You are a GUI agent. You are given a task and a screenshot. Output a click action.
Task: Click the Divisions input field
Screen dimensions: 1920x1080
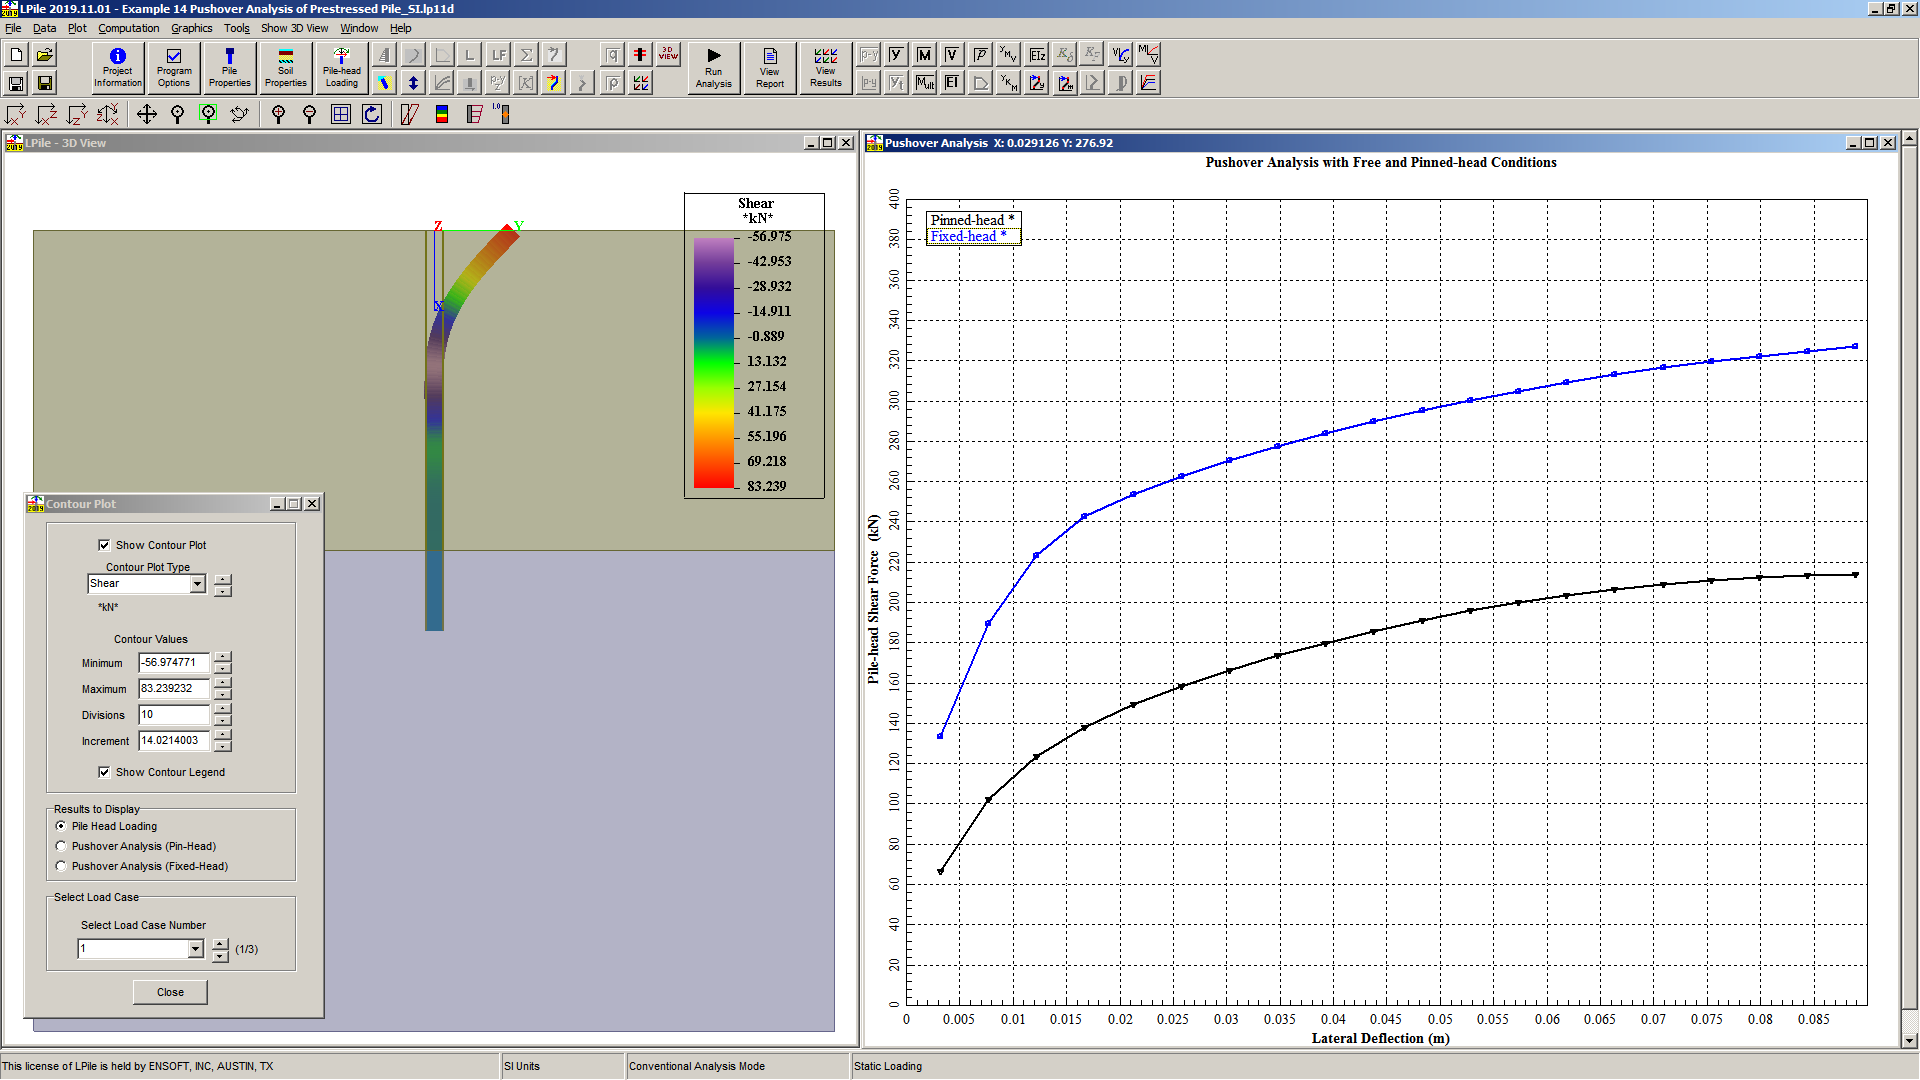point(174,715)
